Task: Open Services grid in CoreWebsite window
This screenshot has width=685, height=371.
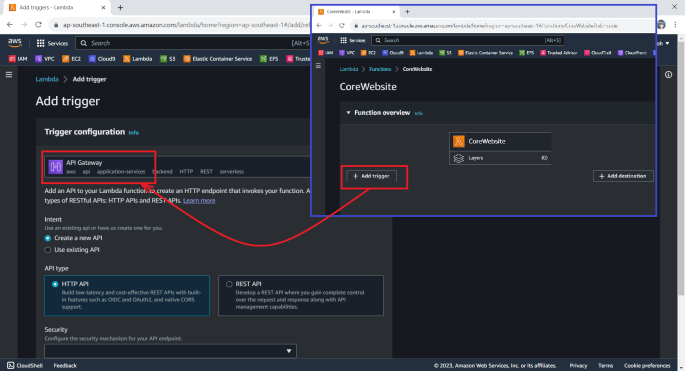Action: 353,40
